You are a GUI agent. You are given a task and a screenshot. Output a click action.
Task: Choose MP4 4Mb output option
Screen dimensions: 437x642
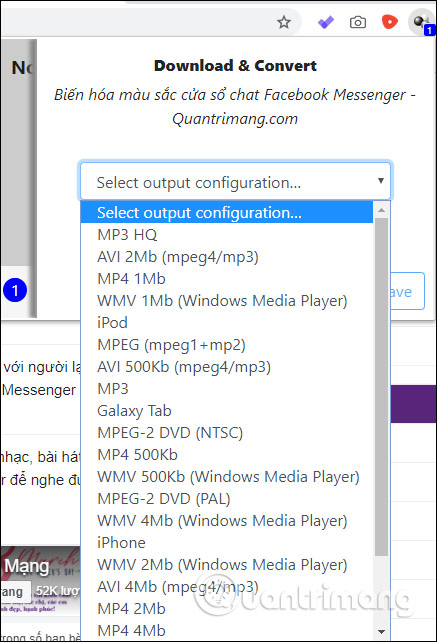227,631
